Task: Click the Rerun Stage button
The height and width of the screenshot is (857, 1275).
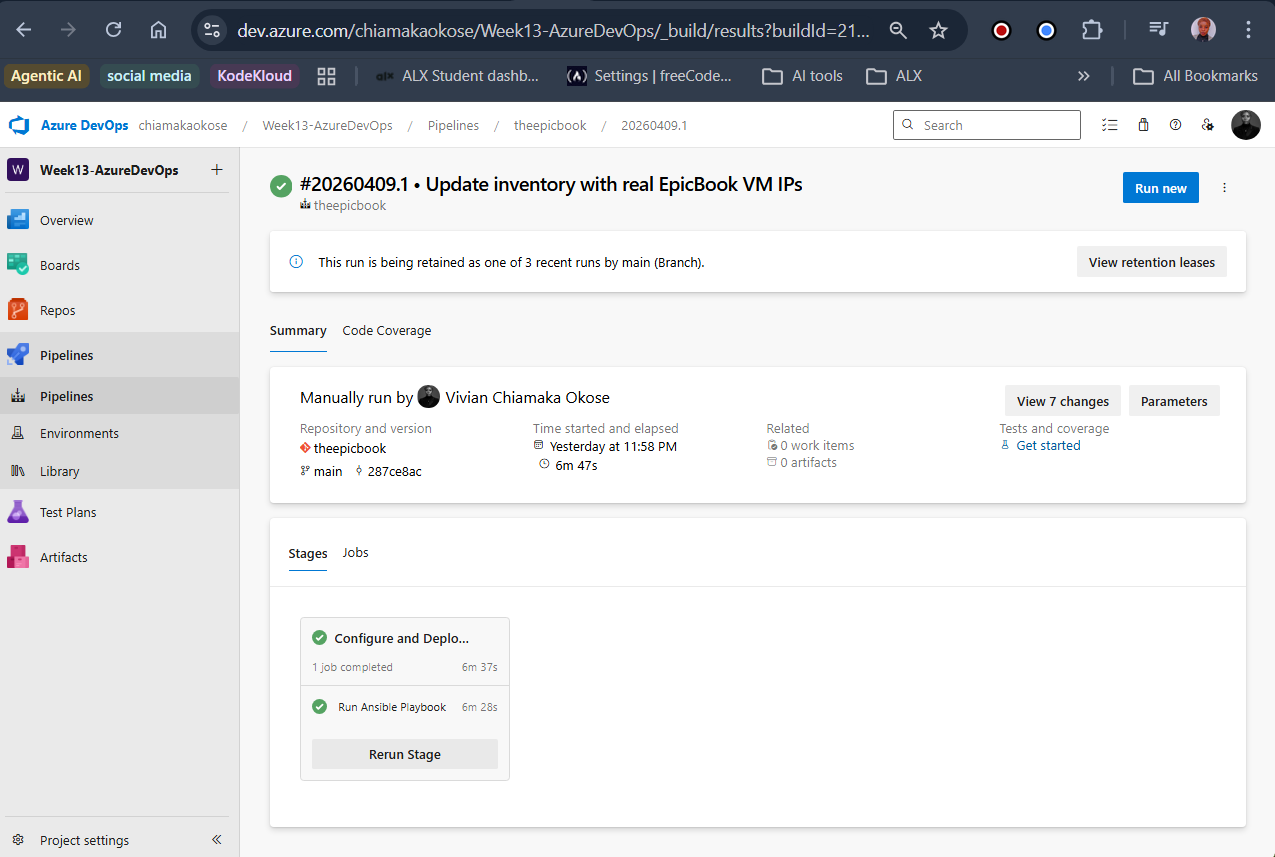Action: tap(405, 754)
